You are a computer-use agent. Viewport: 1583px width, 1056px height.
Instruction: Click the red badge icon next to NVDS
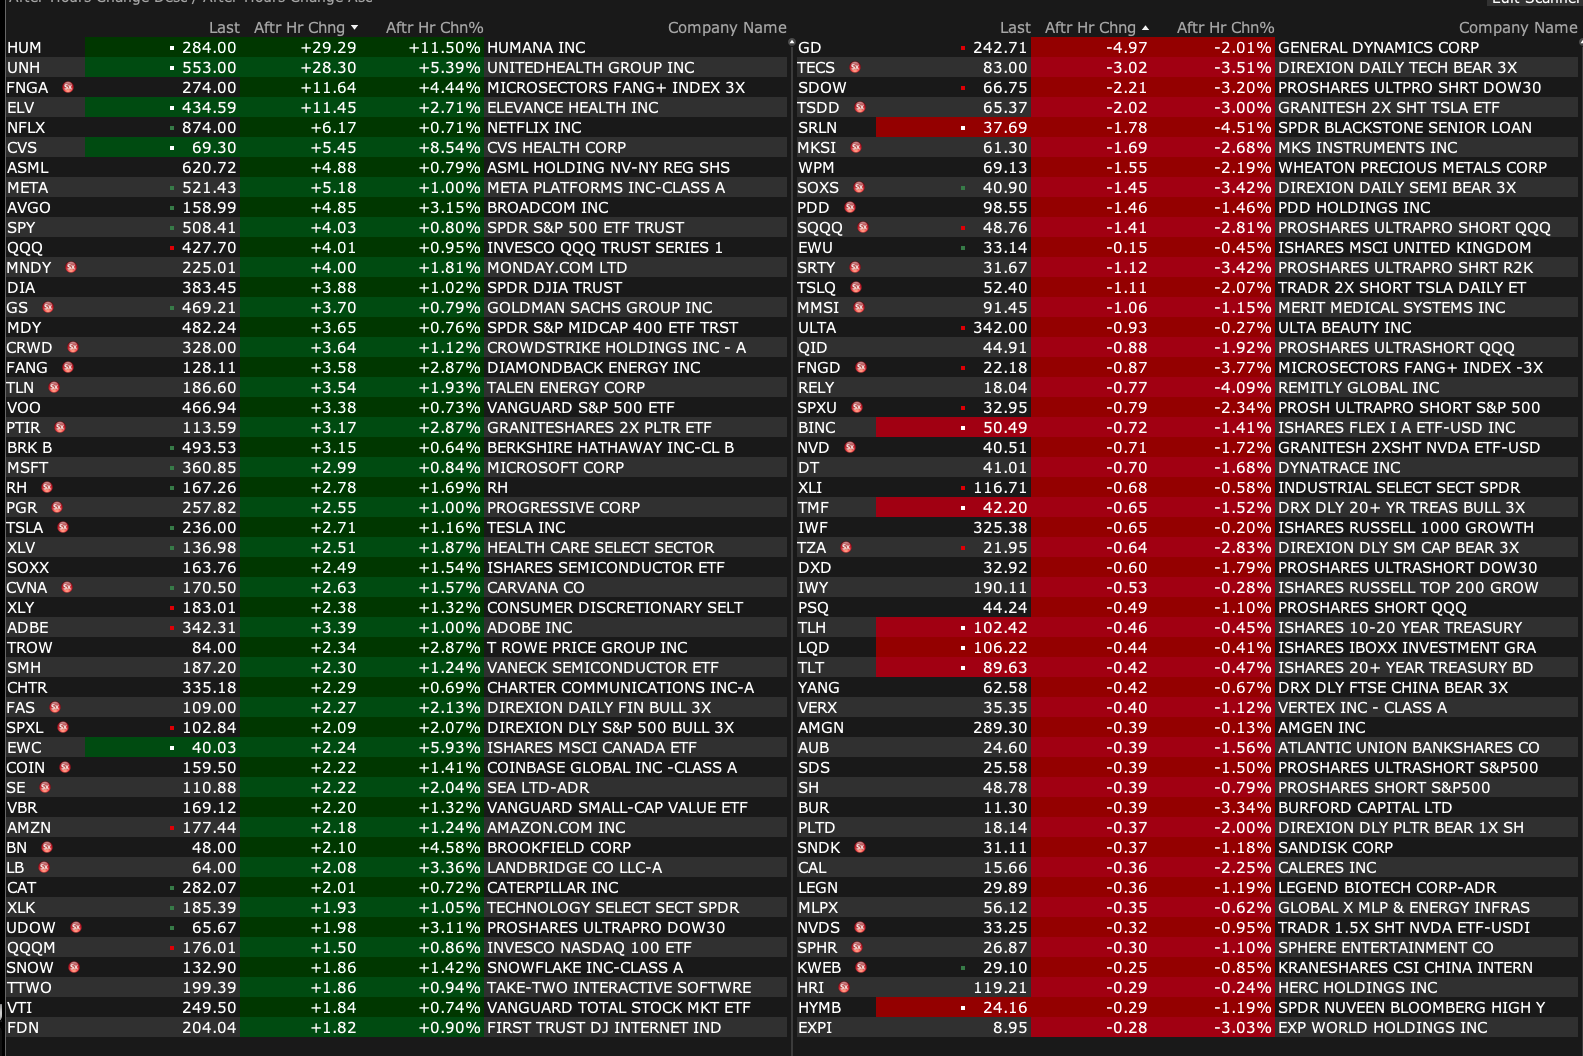860,927
